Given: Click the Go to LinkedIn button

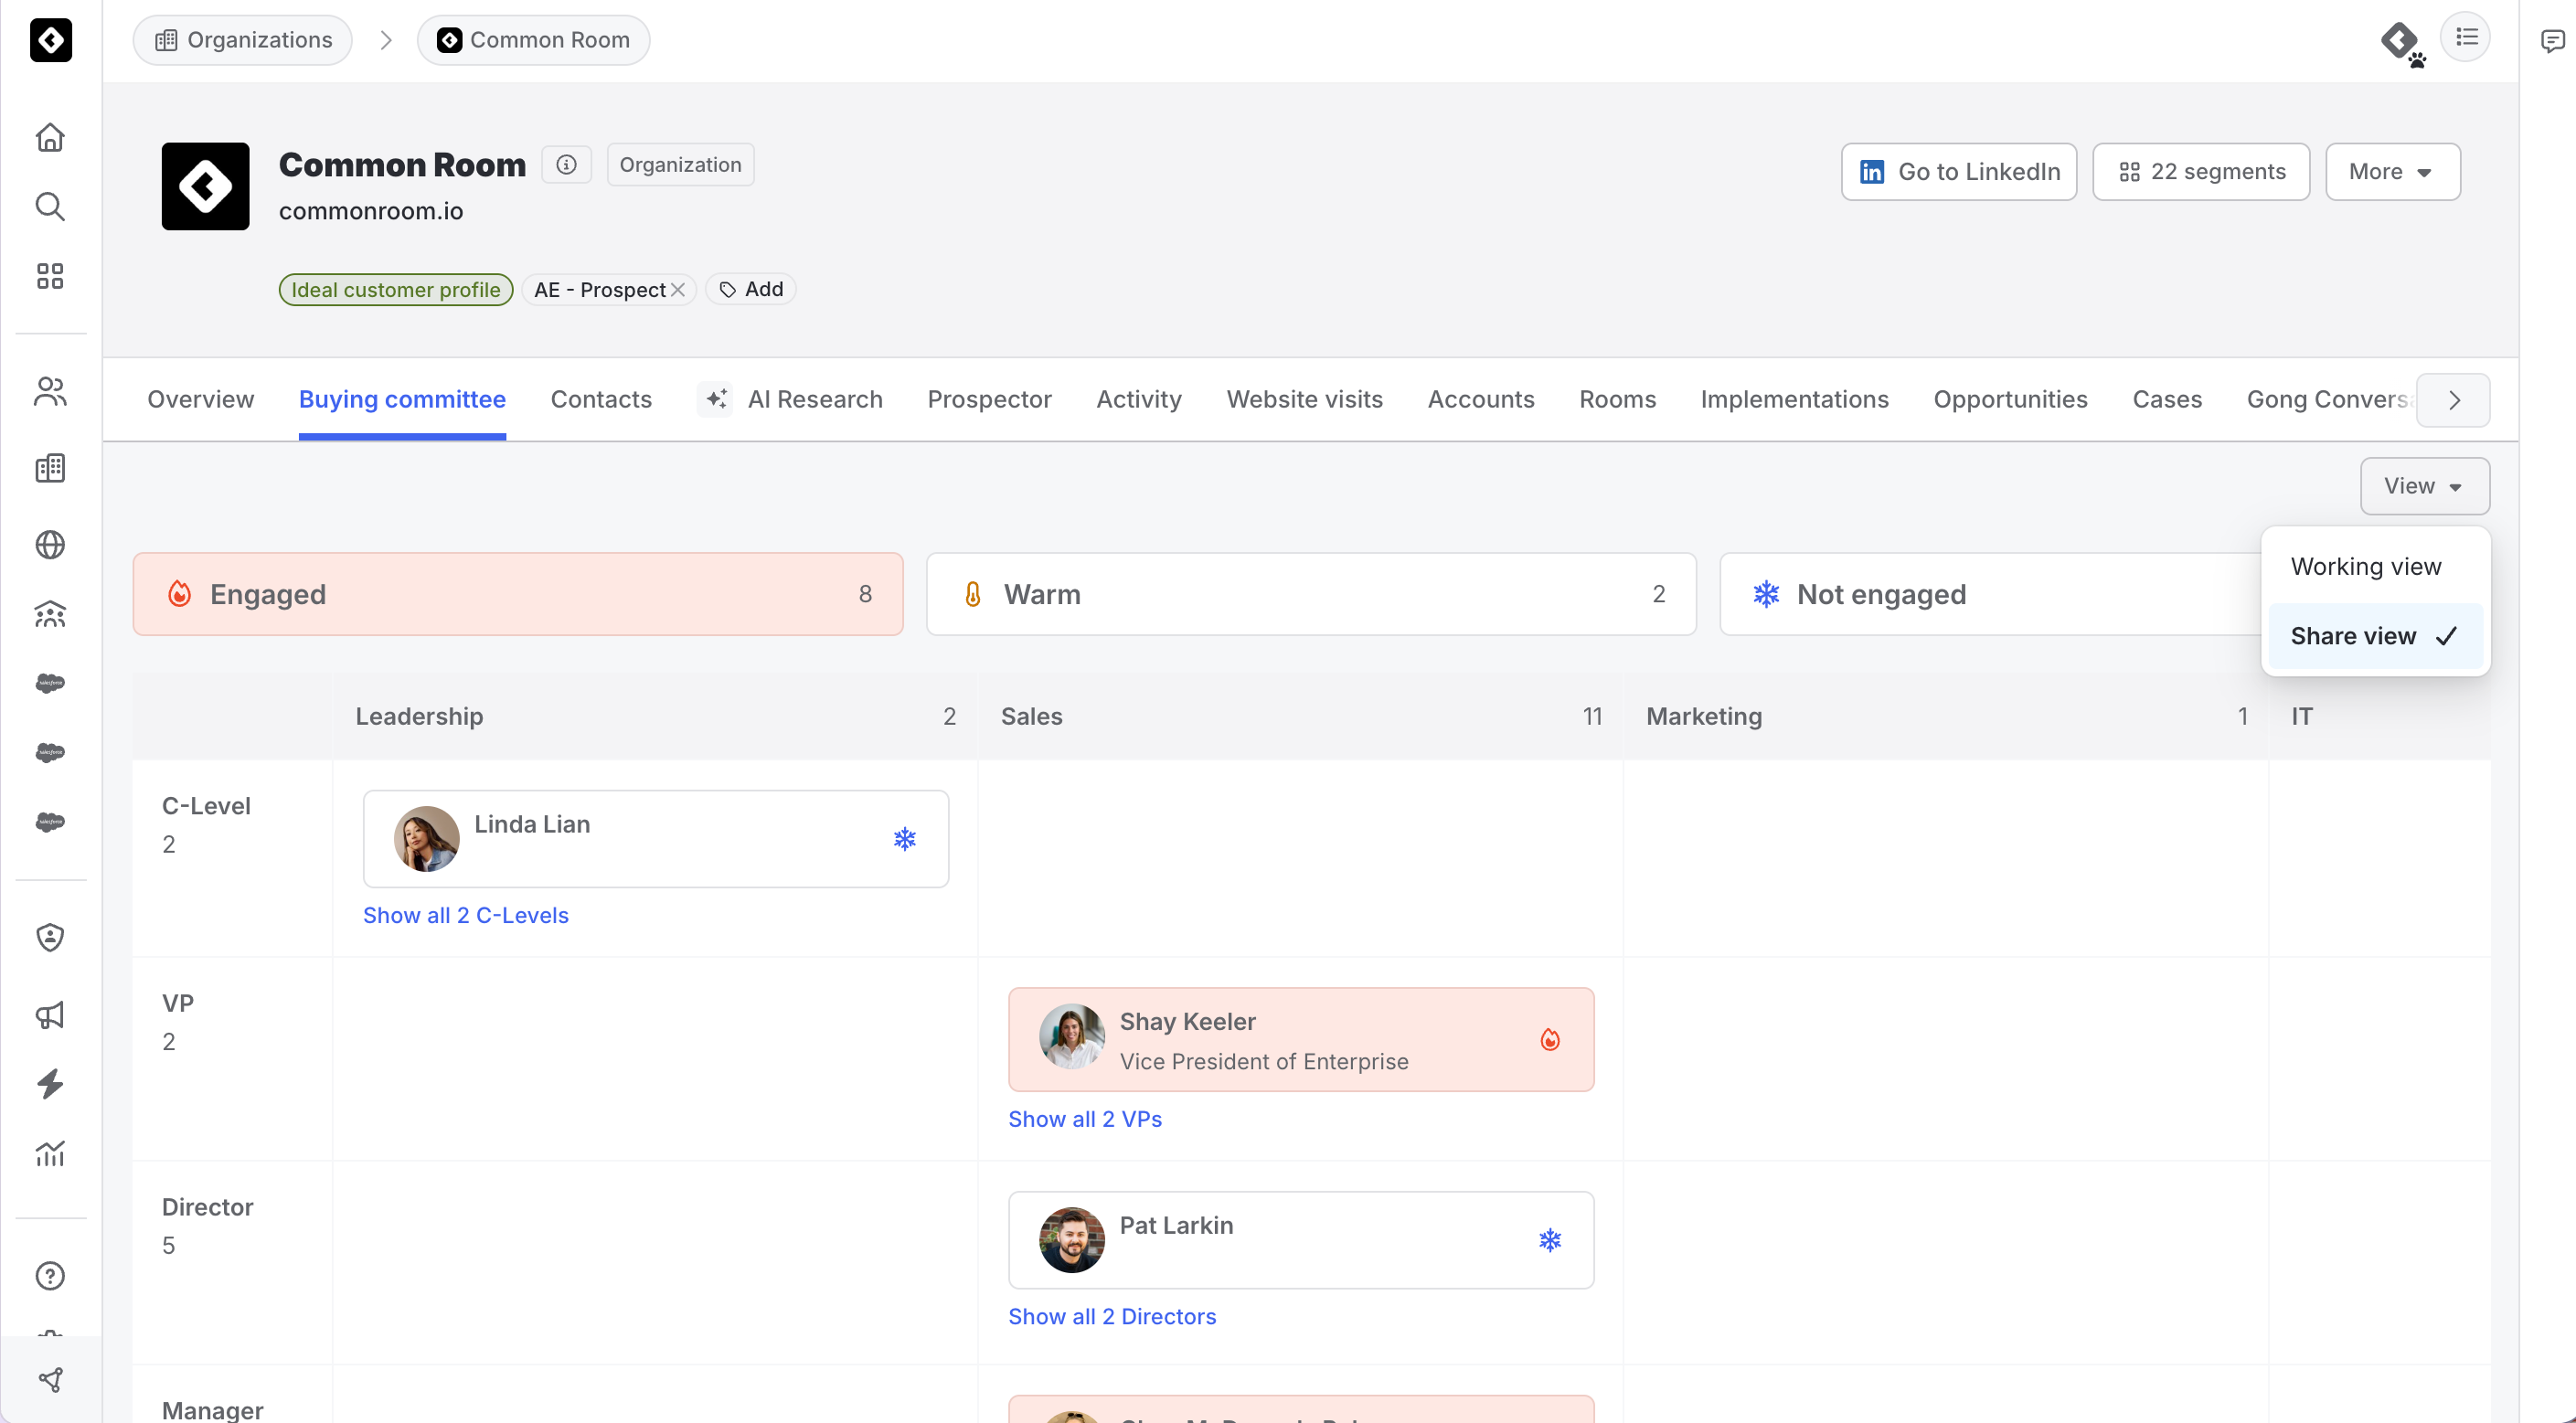Looking at the screenshot, I should click(x=1958, y=172).
